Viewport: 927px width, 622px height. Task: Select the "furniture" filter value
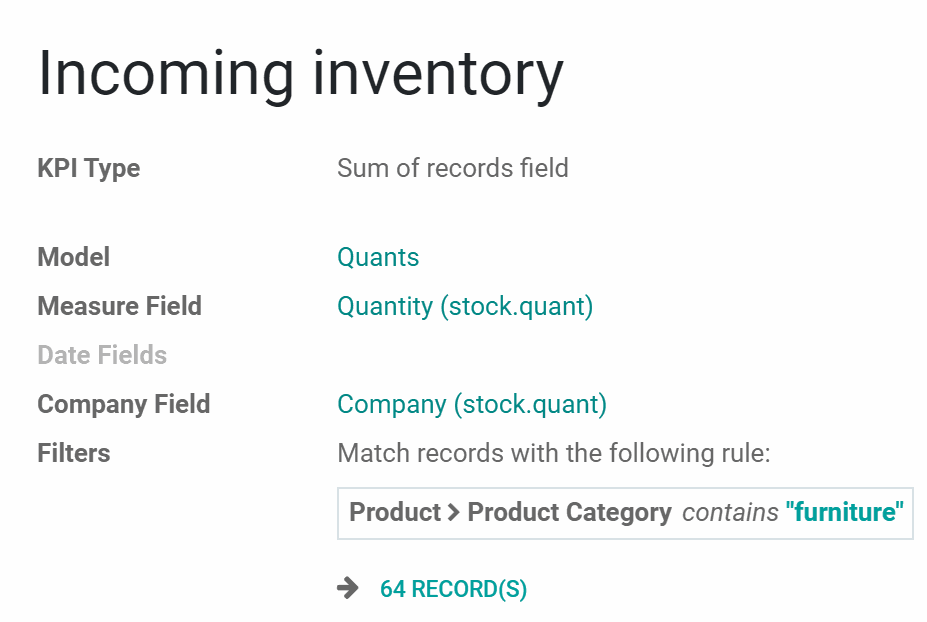point(844,512)
